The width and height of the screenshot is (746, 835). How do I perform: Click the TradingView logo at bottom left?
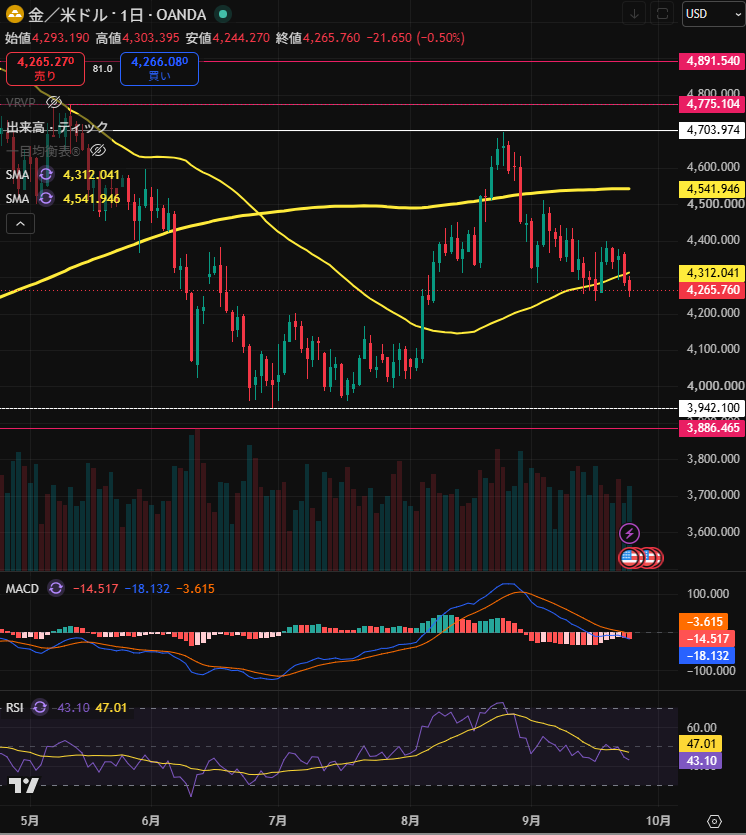pyautogui.click(x=24, y=785)
